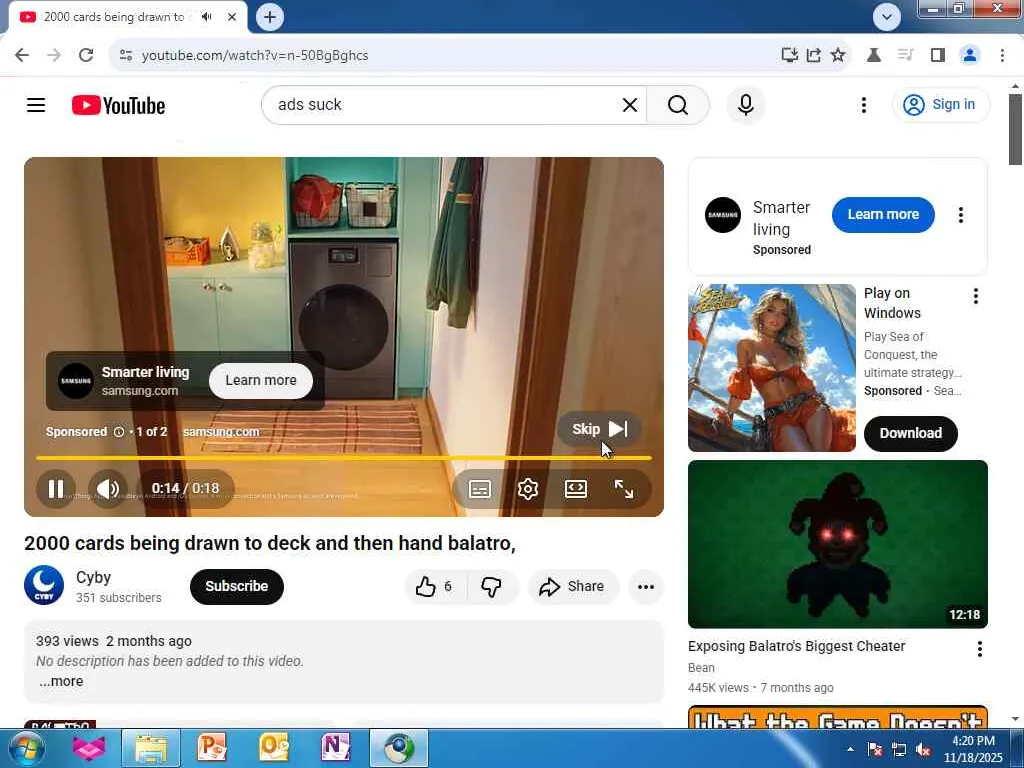
Task: Open options menu for Smarter living ad
Action: tap(960, 215)
